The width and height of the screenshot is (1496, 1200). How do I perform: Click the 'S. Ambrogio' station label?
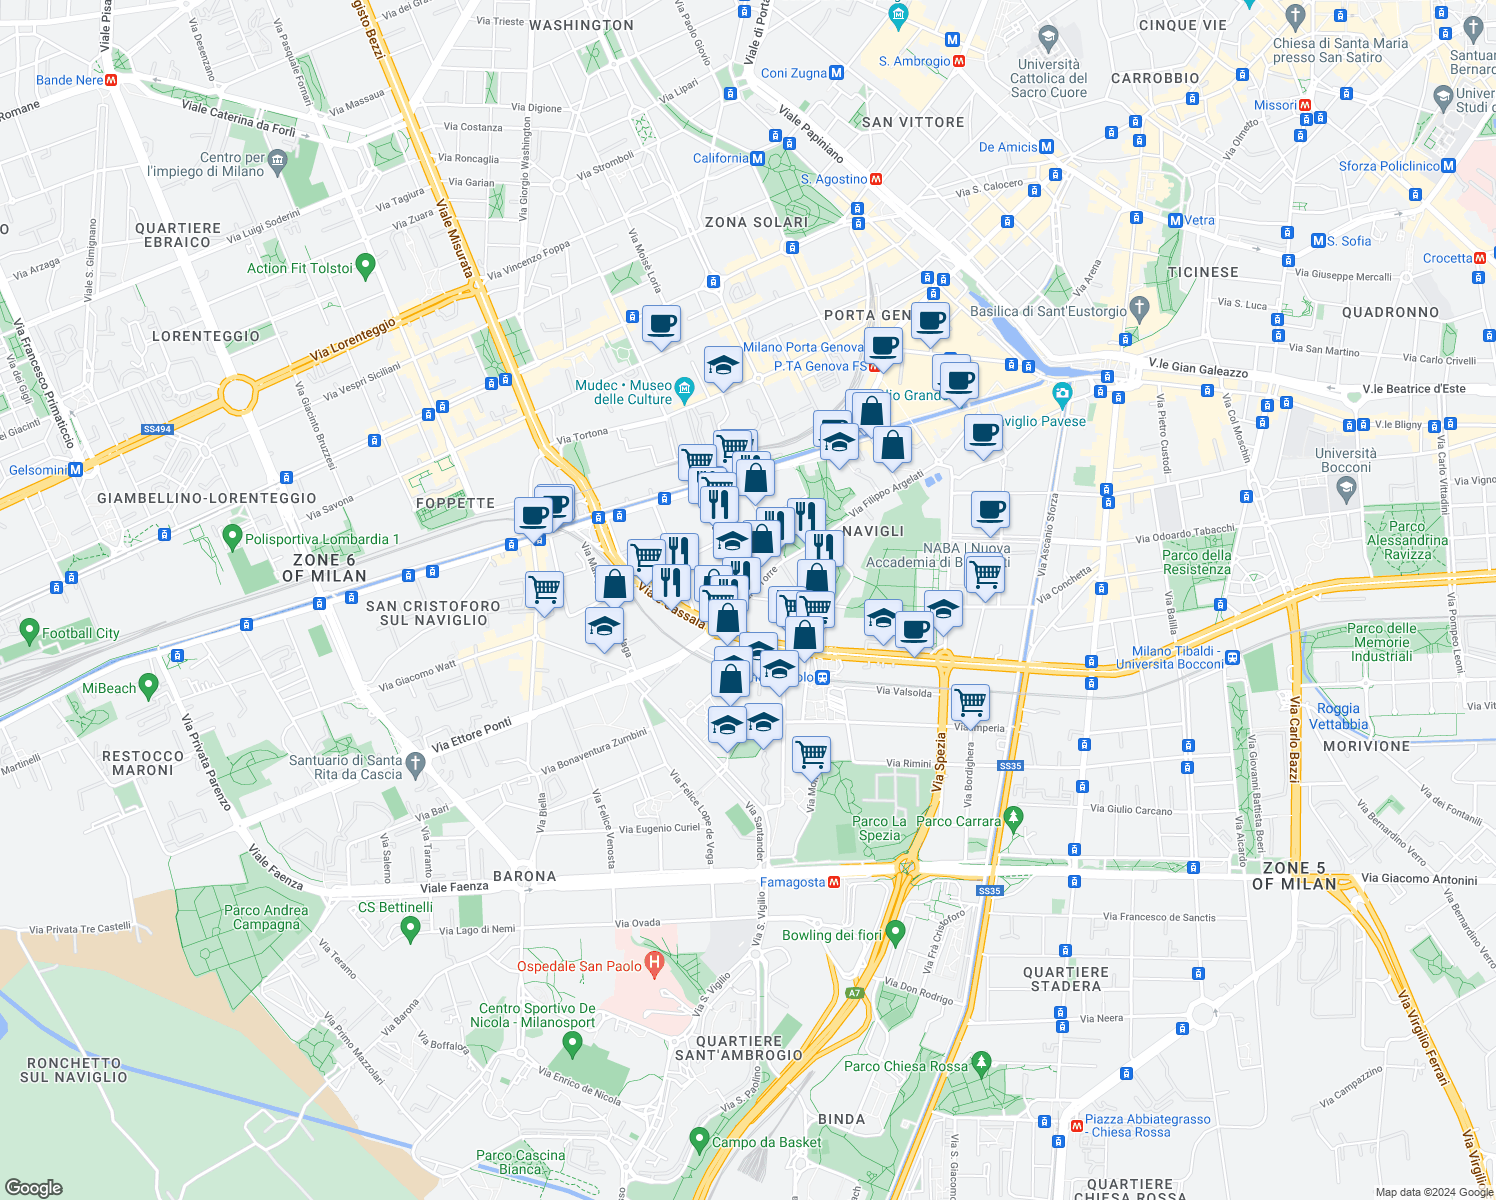pyautogui.click(x=914, y=61)
